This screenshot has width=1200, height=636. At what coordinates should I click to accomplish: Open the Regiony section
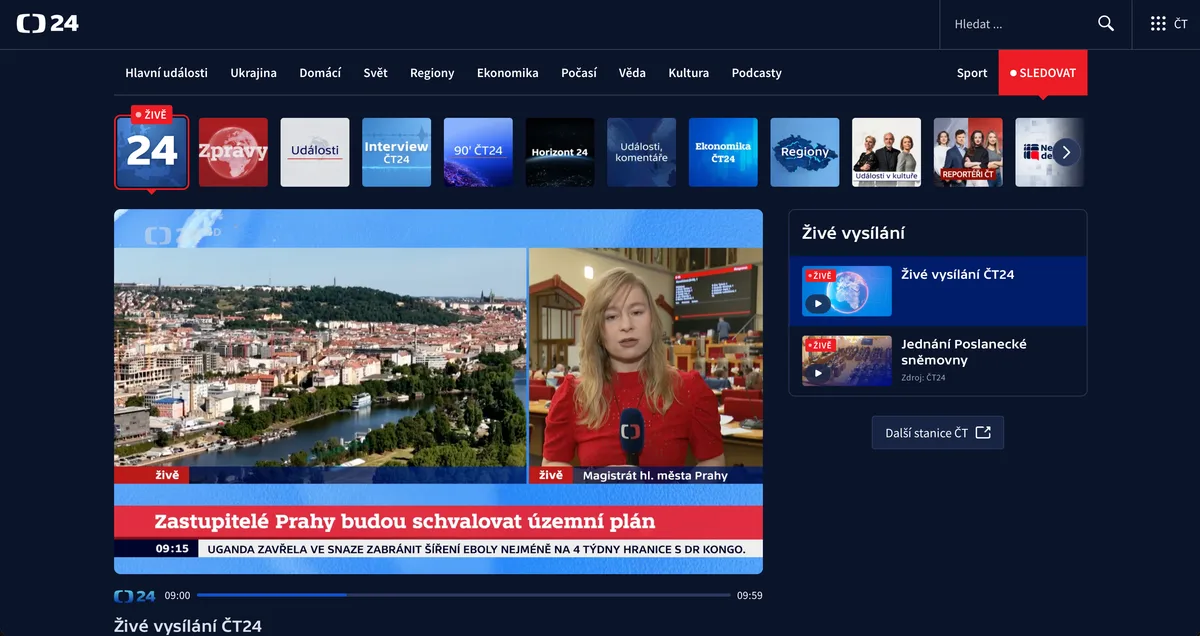point(432,73)
